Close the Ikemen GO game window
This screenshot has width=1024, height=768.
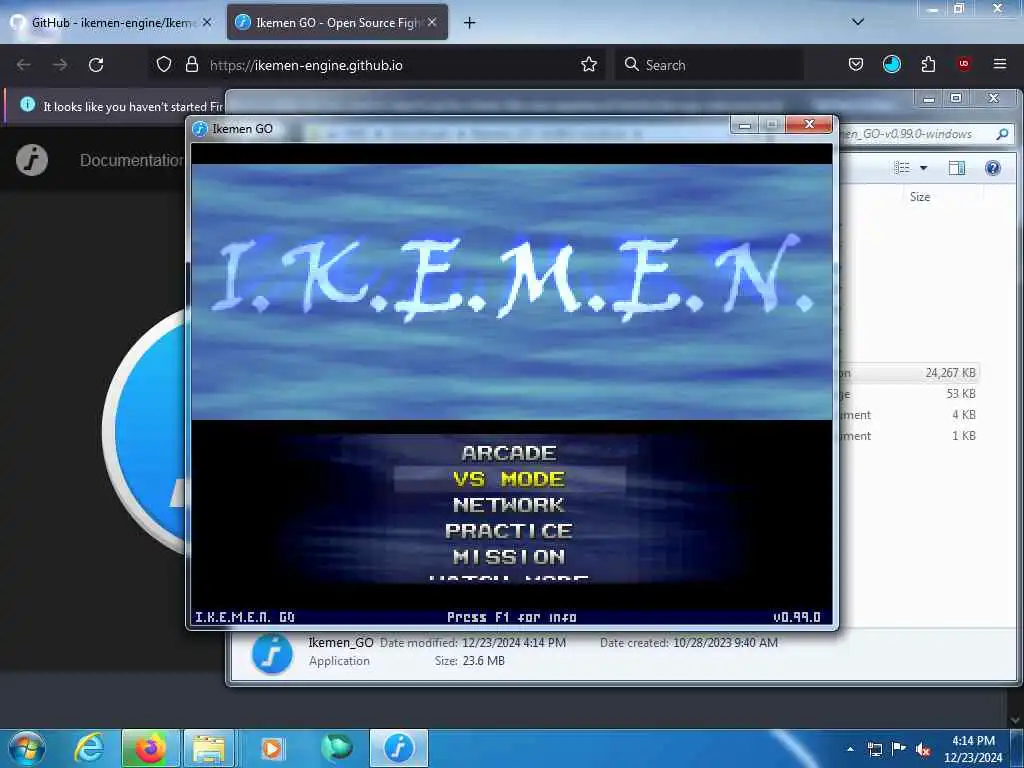tap(809, 124)
